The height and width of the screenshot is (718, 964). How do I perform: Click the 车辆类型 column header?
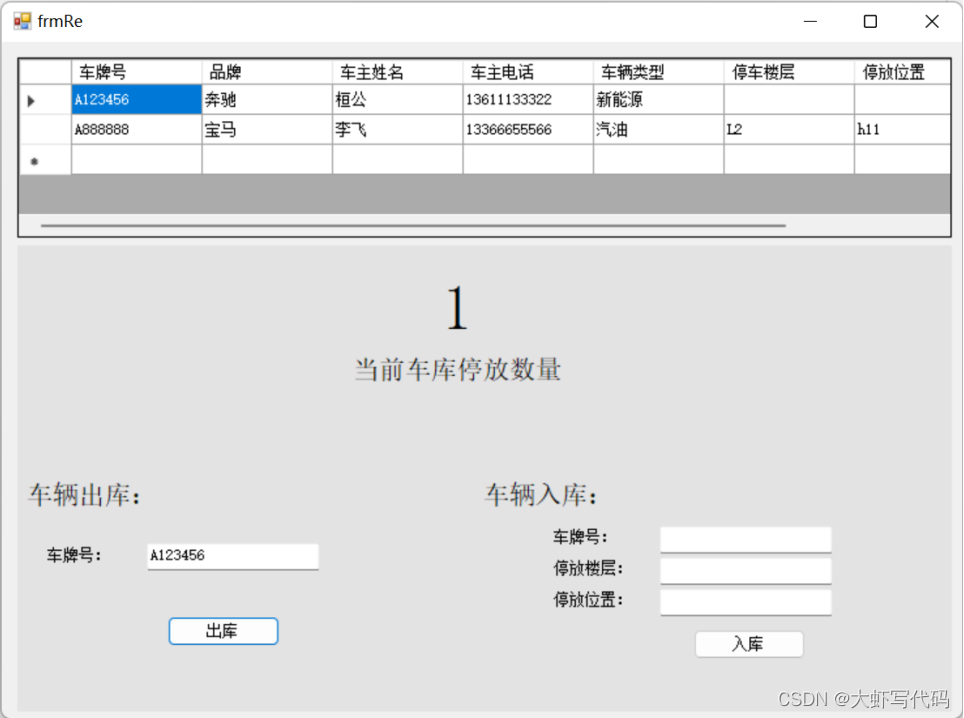click(658, 72)
